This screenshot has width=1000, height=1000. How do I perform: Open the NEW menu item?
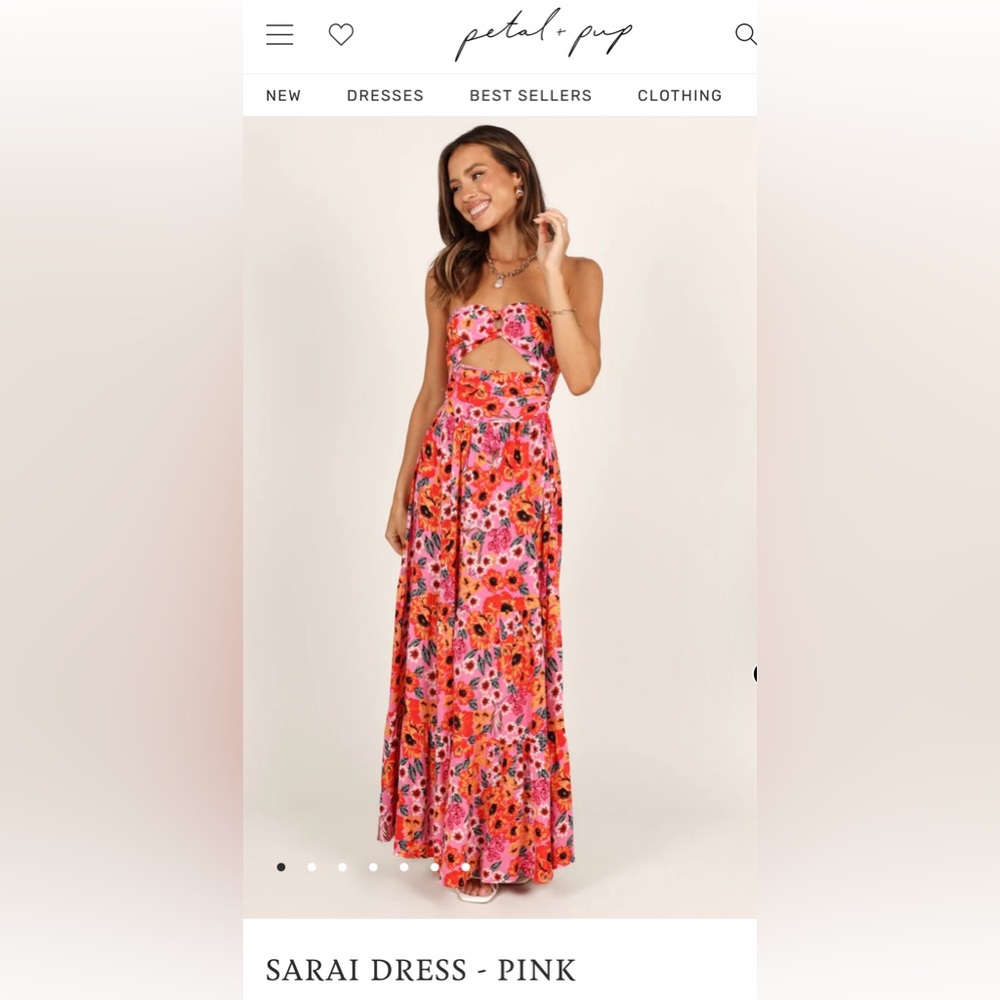[283, 95]
